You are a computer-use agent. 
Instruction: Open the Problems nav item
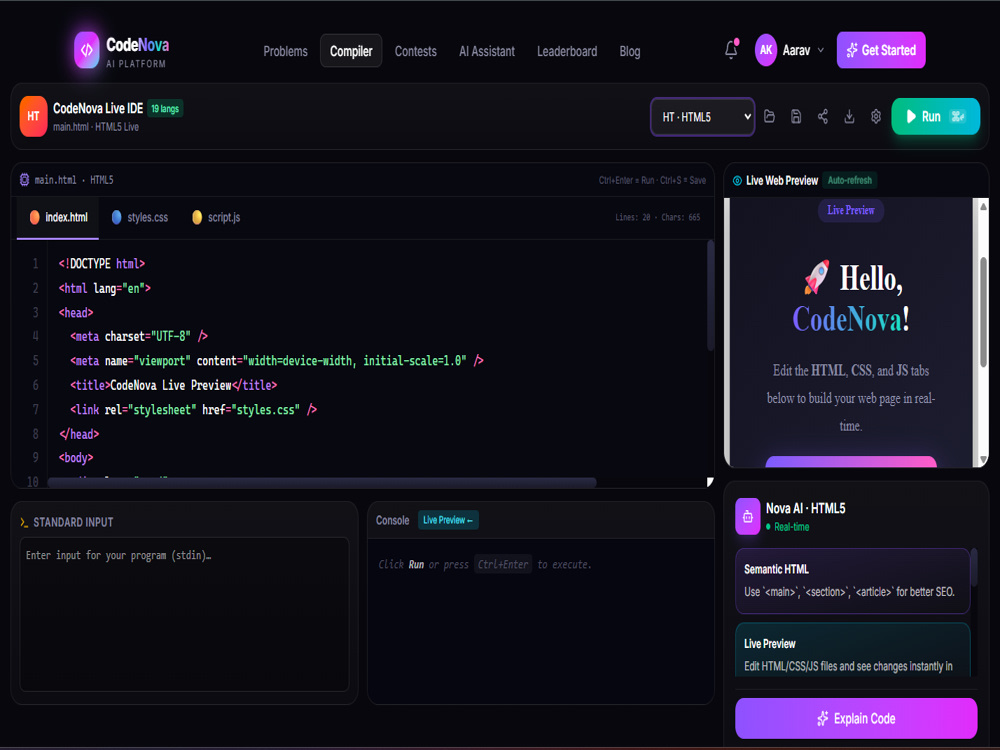pos(285,51)
